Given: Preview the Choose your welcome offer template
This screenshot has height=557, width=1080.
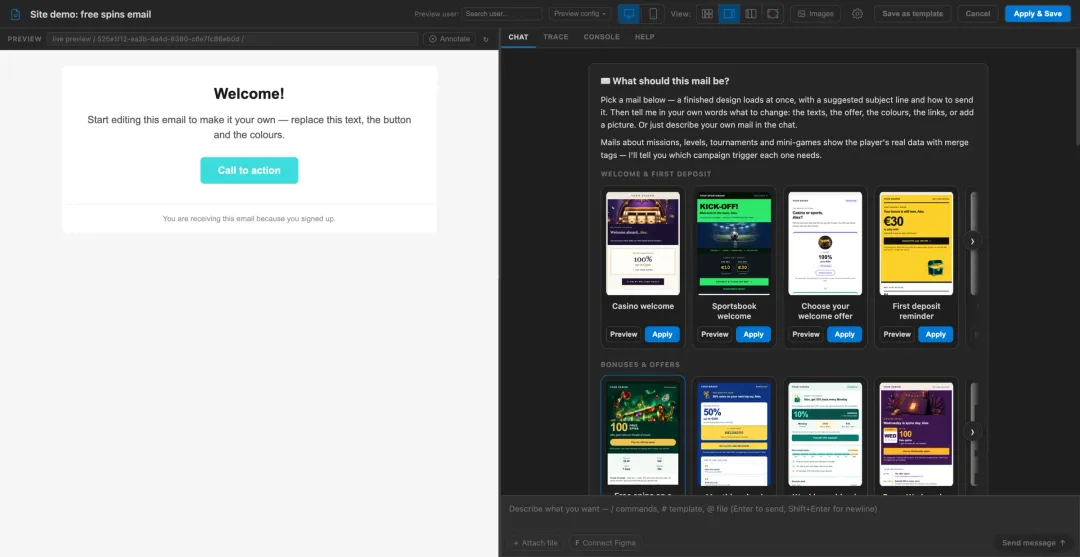Looking at the screenshot, I should point(806,334).
